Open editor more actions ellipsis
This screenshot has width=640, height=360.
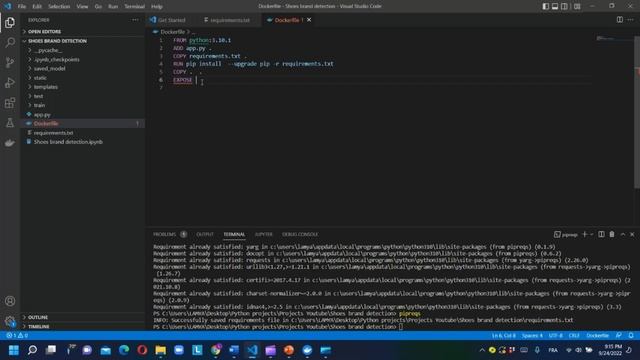pyautogui.click(x=631, y=20)
